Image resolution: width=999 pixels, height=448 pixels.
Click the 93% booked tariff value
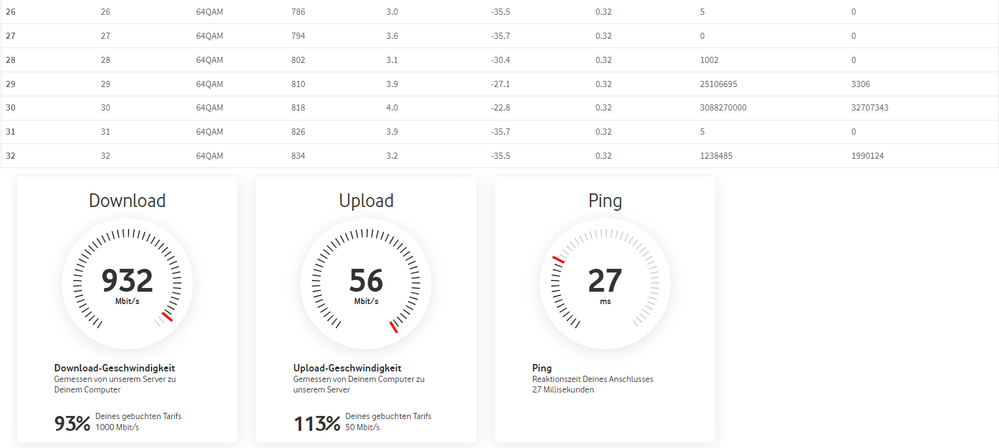71,423
